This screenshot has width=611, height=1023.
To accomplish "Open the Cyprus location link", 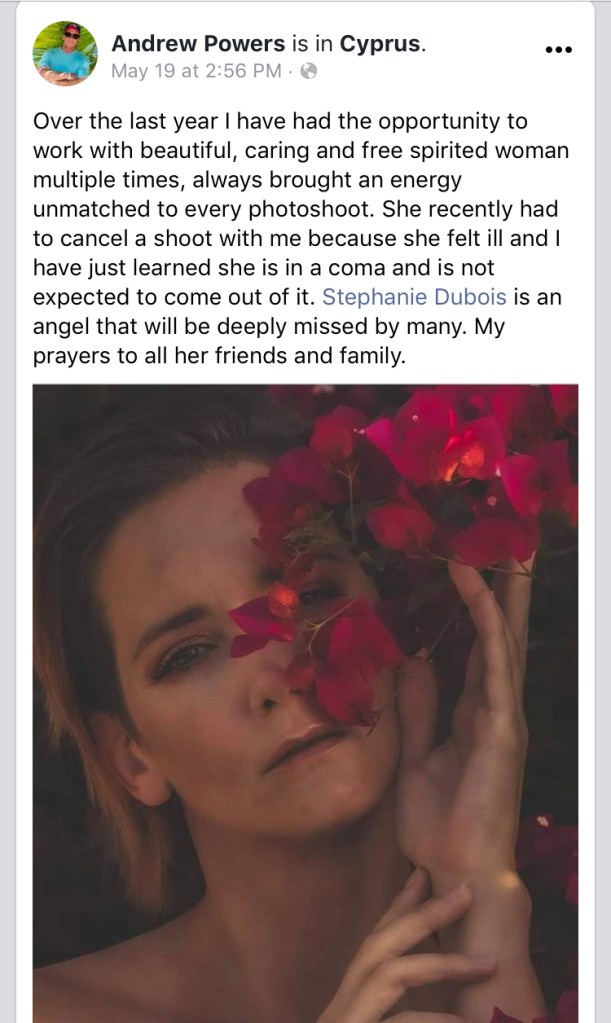I will pos(380,43).
